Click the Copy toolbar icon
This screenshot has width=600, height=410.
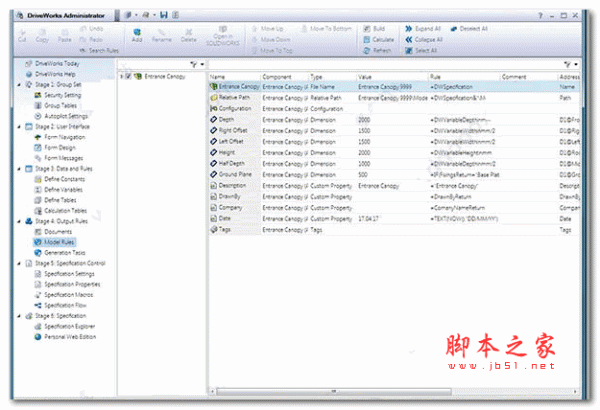point(42,35)
